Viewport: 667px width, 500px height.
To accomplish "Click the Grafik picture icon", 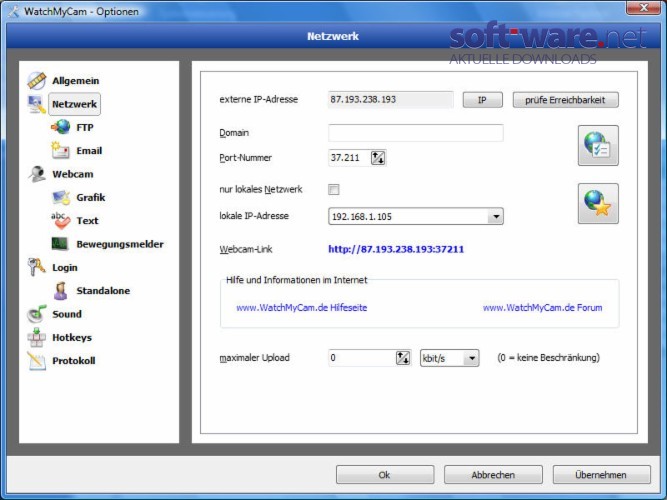I will point(60,197).
